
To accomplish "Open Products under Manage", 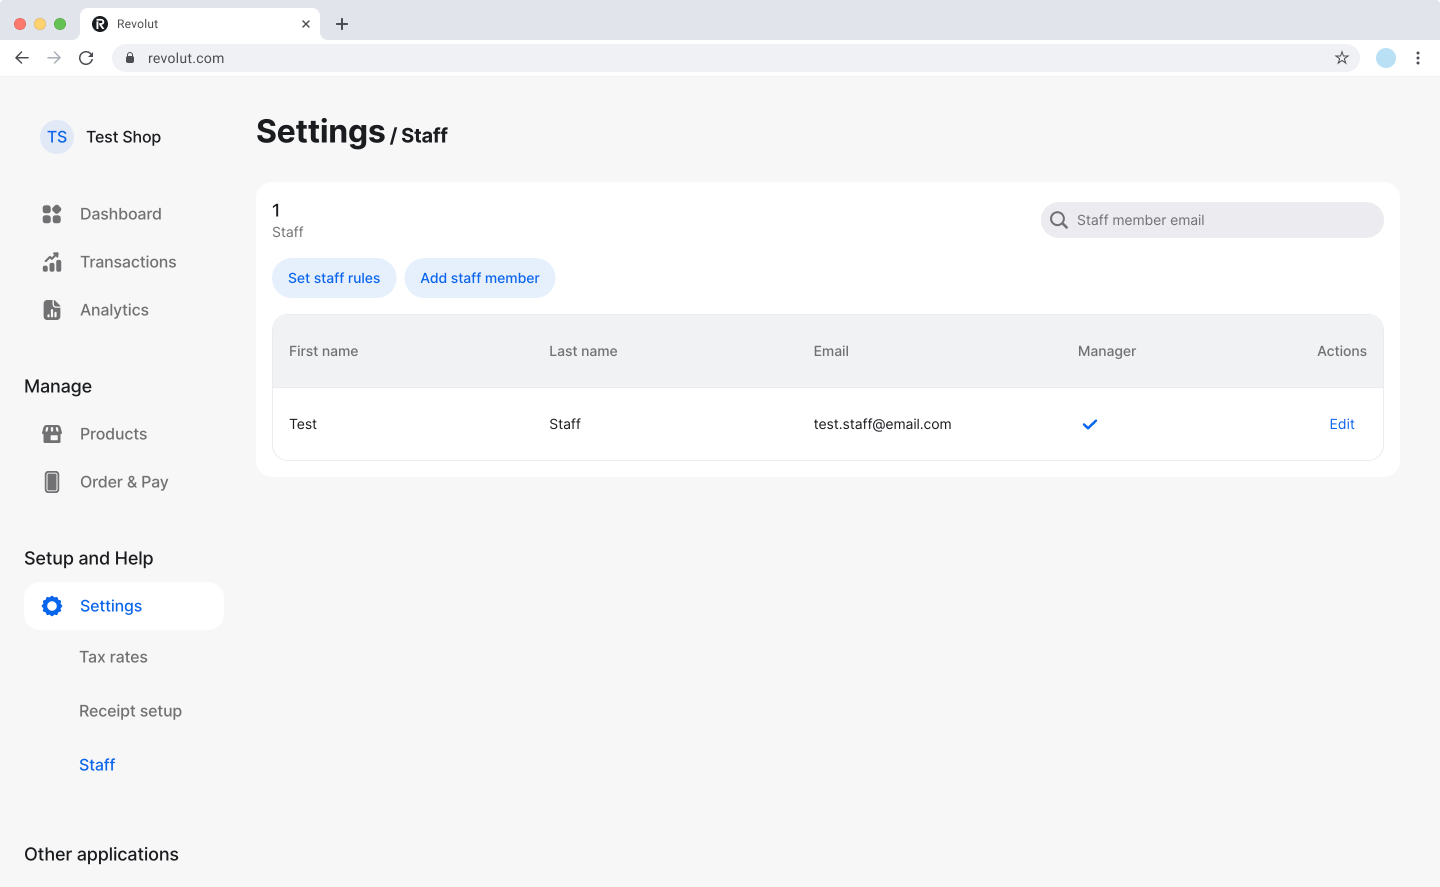I will click(x=113, y=434).
